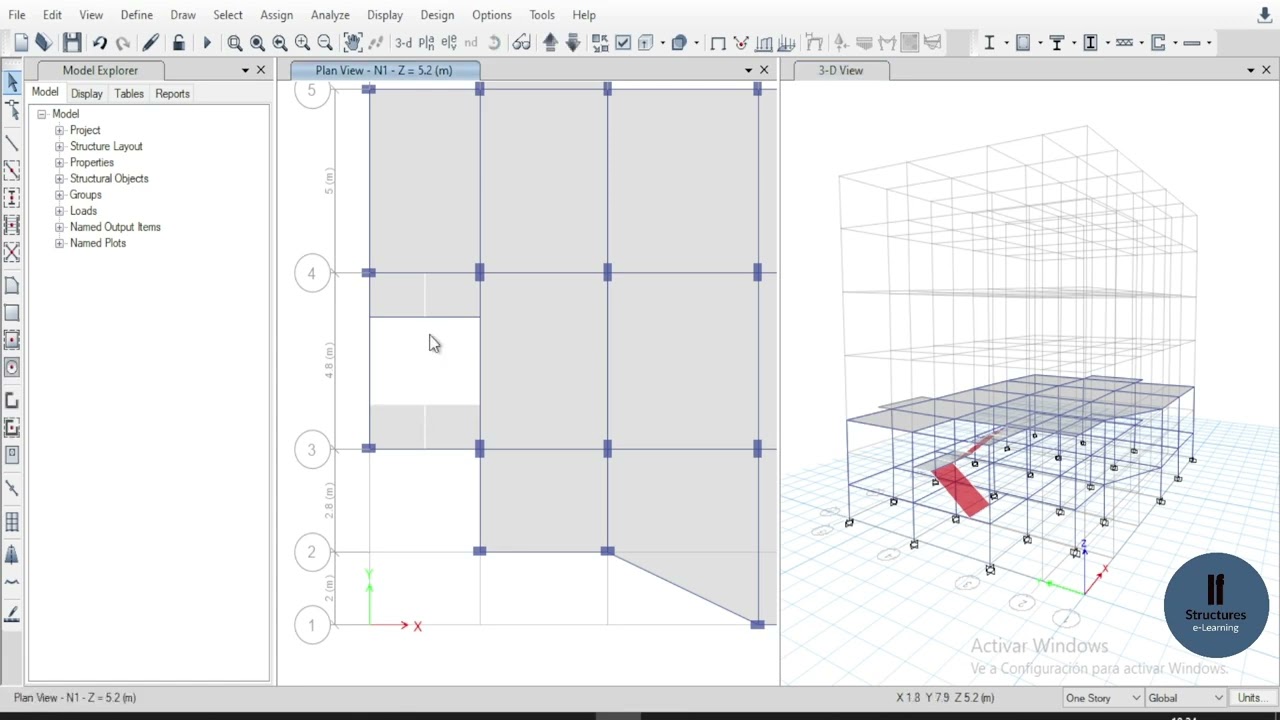Image resolution: width=1280 pixels, height=720 pixels.
Task: Activate the Plan View - N1 tab
Action: 385,70
